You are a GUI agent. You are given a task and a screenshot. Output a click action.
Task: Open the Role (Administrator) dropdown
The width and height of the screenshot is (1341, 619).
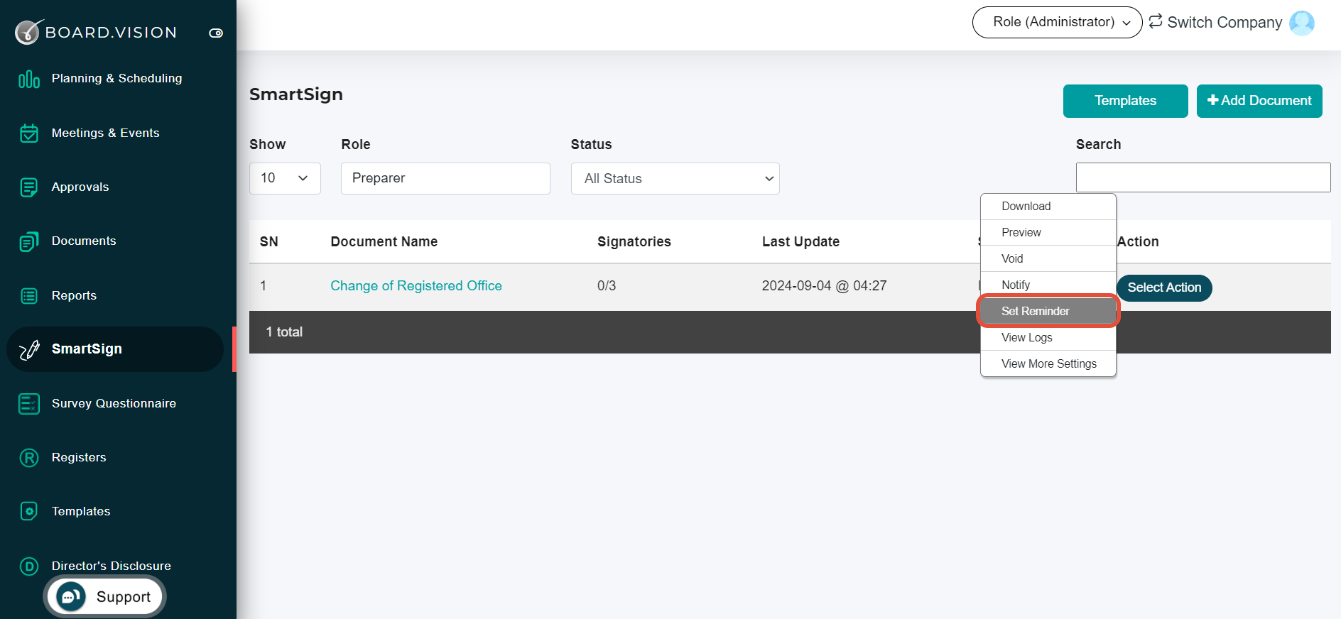coord(1057,22)
